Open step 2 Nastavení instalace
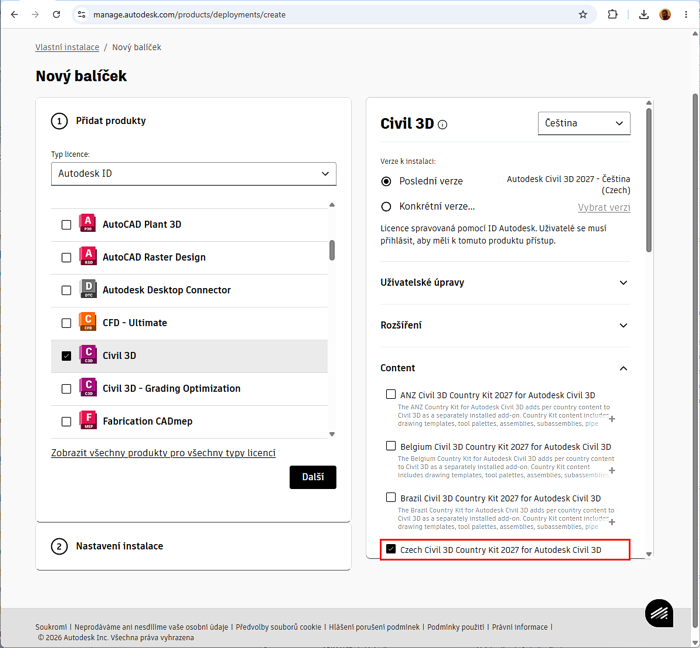This screenshot has width=700, height=648. pos(193,546)
